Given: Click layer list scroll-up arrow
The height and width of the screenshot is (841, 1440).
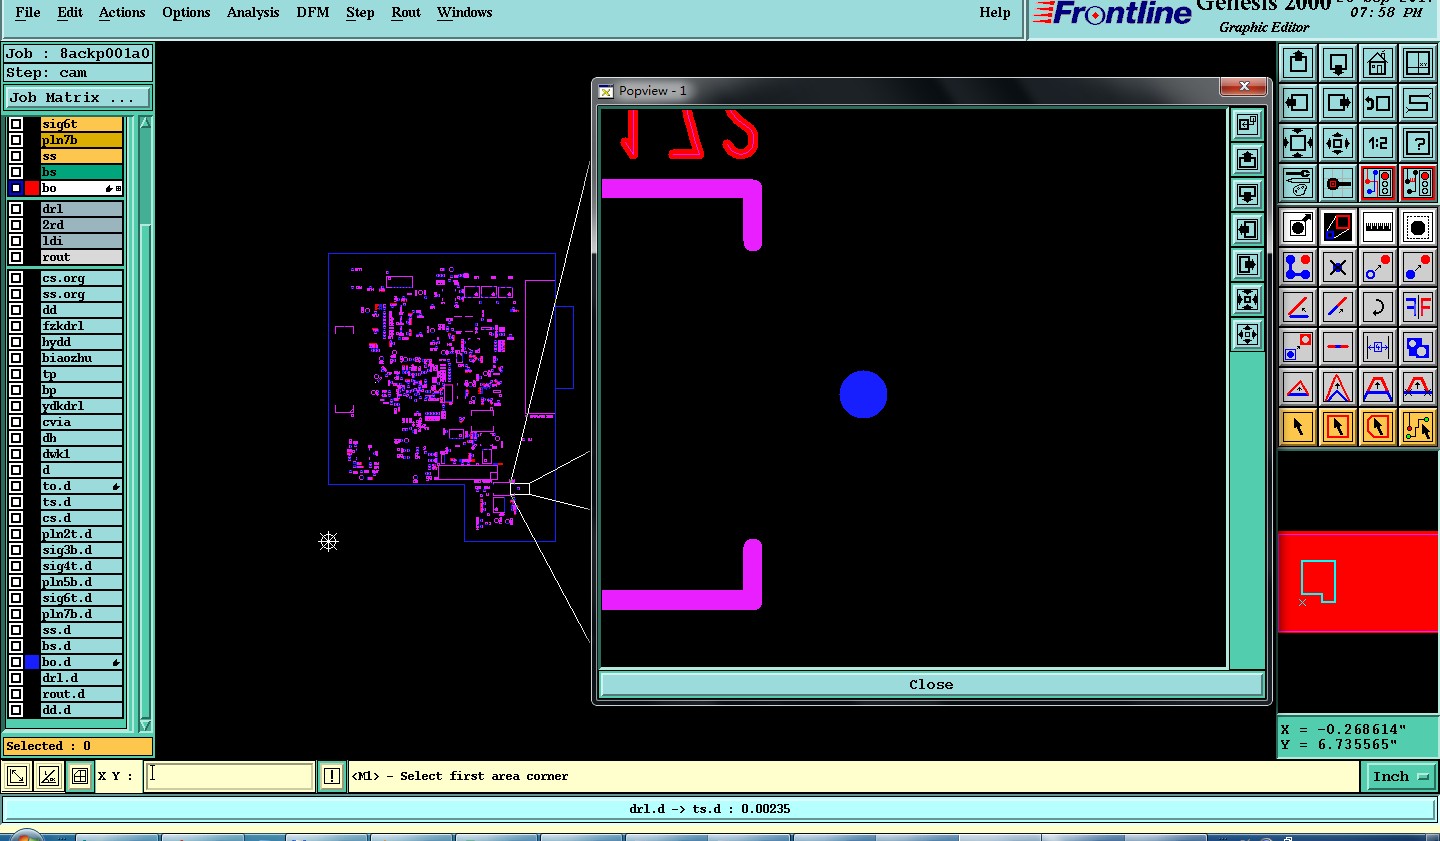Looking at the screenshot, I should click(x=145, y=123).
